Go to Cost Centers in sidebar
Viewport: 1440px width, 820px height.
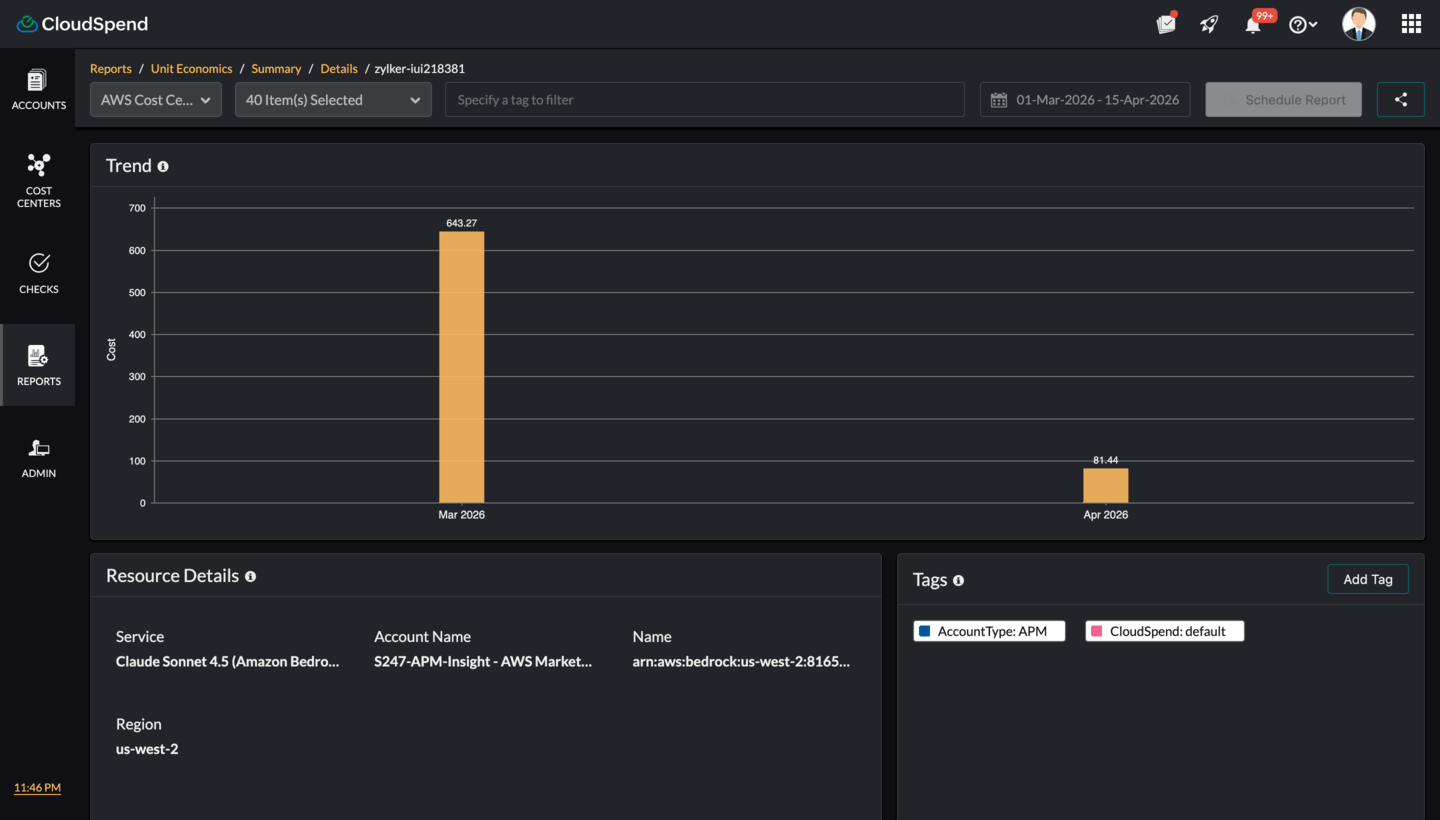click(x=38, y=181)
